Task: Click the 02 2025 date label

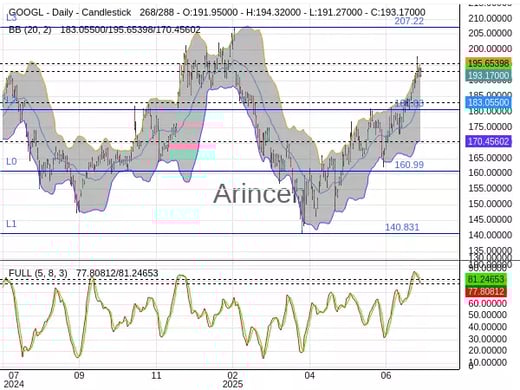Action: (233, 380)
